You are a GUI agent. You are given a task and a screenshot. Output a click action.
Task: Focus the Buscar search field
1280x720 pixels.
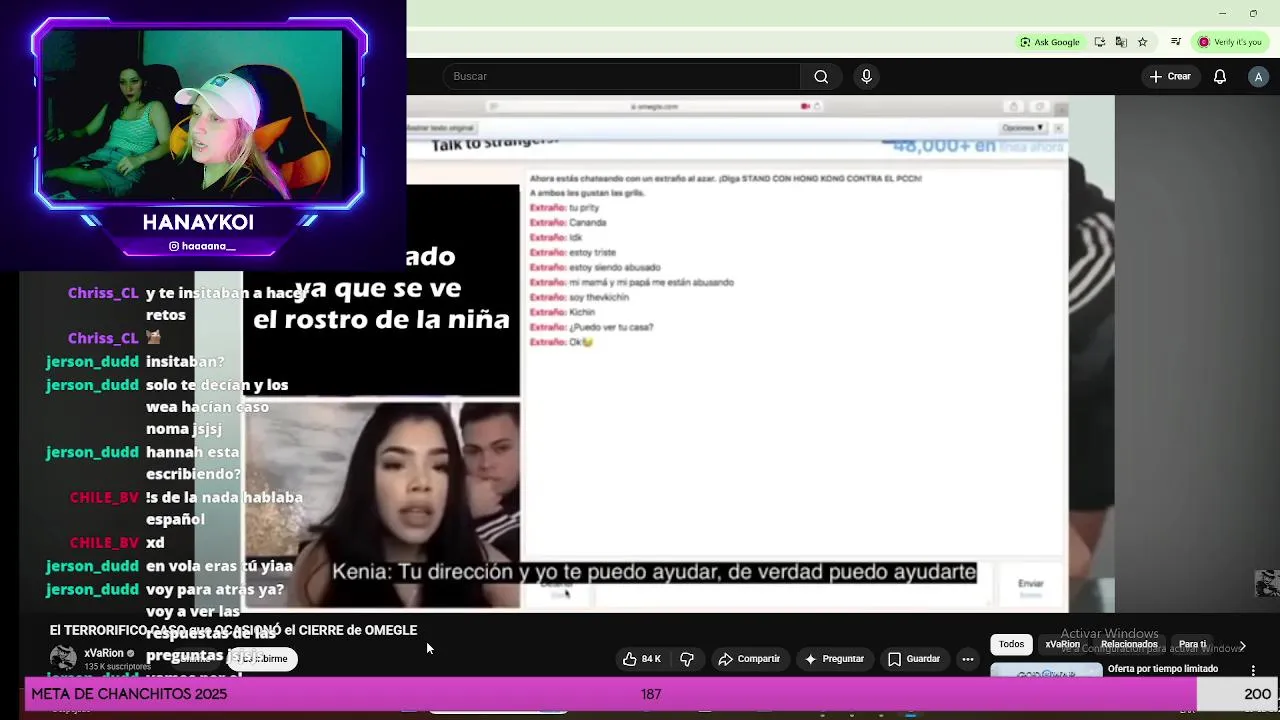[x=622, y=77]
